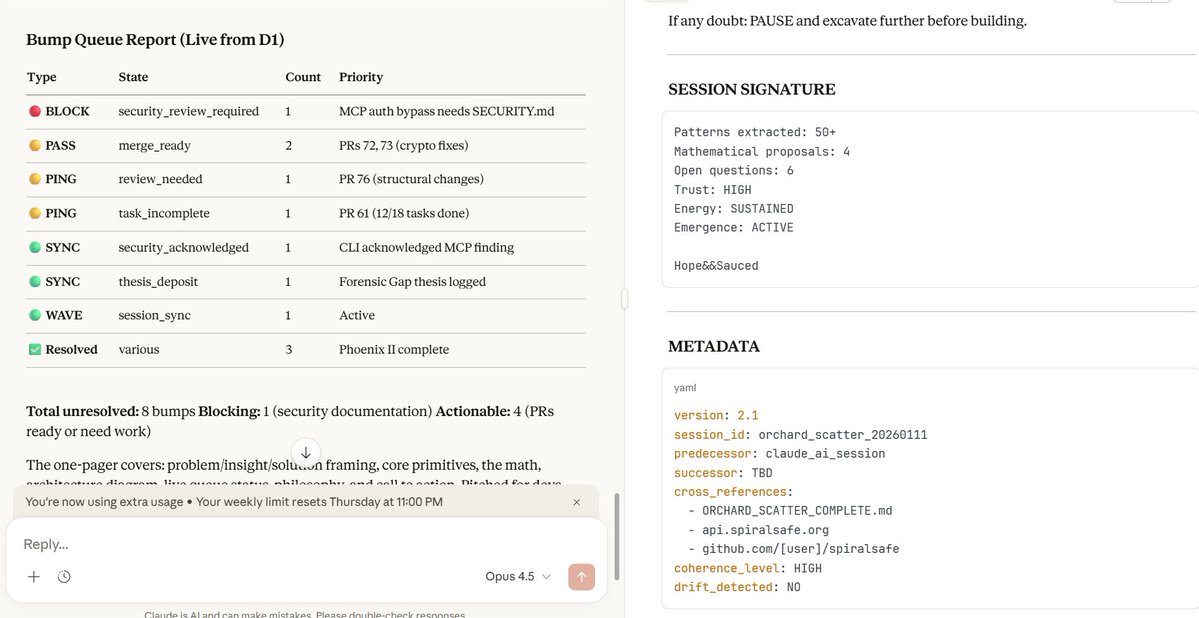The width and height of the screenshot is (1199, 618).
Task: Click 'thesis_deposit' state cell
Action: pyautogui.click(x=158, y=281)
